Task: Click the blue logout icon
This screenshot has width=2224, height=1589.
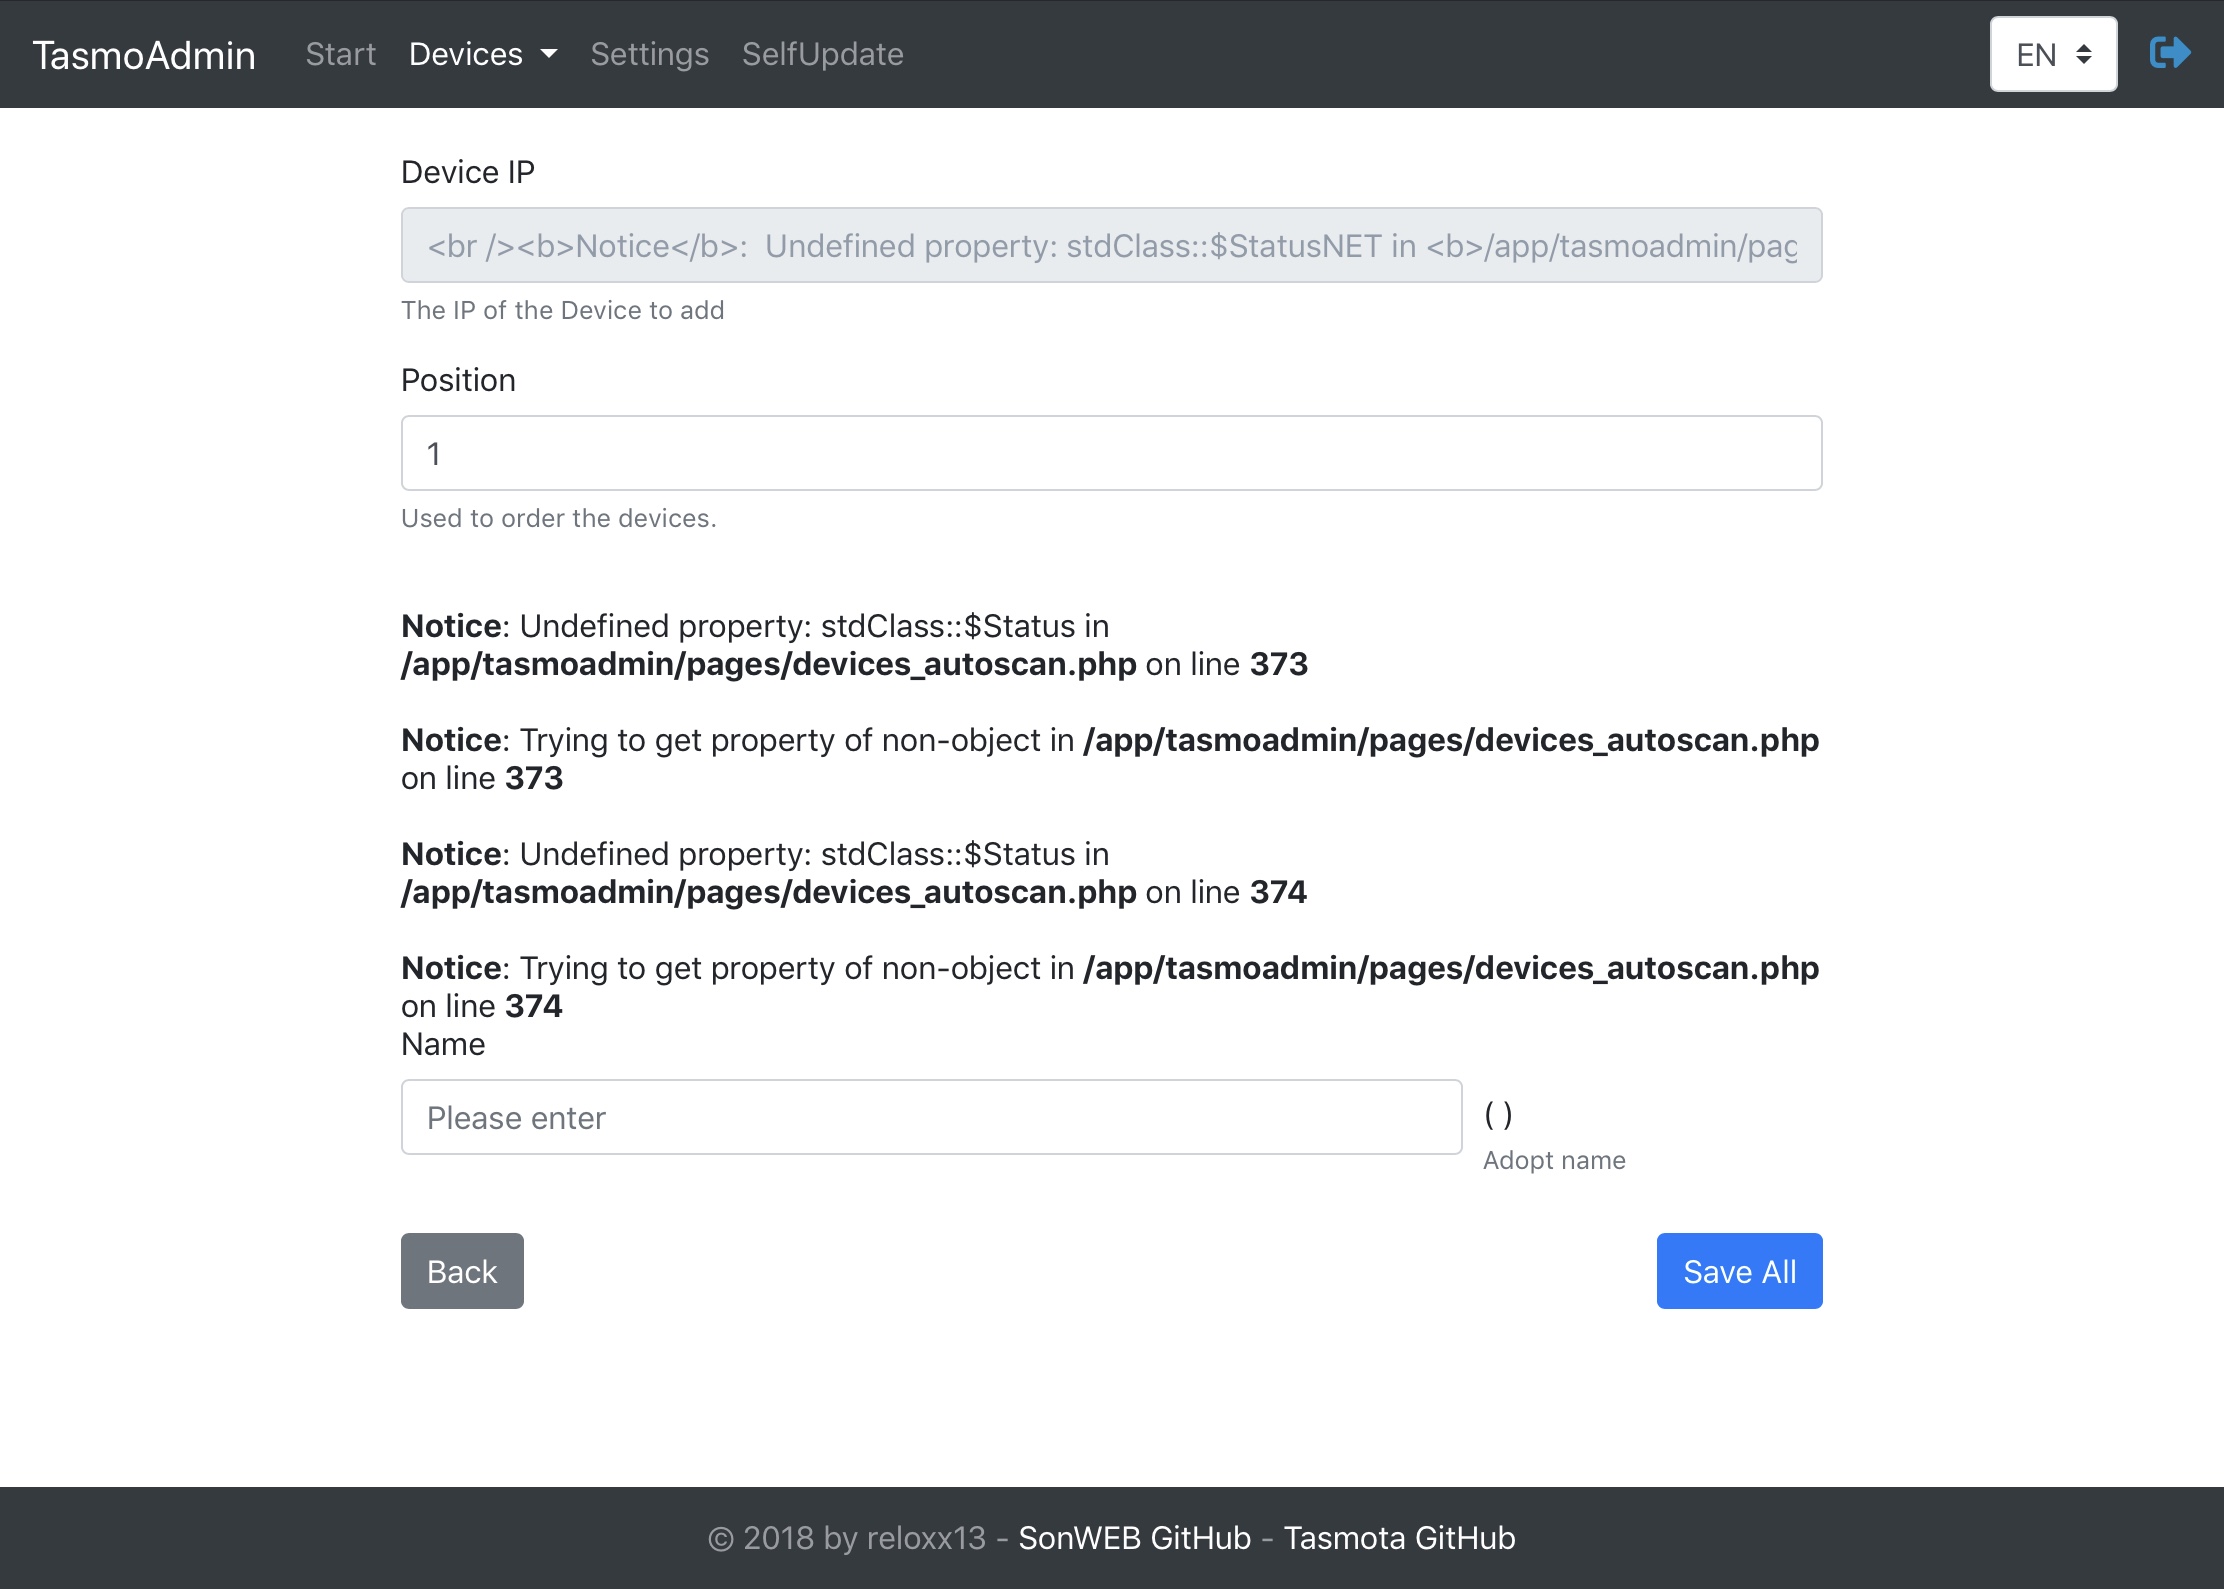Action: 2169,53
